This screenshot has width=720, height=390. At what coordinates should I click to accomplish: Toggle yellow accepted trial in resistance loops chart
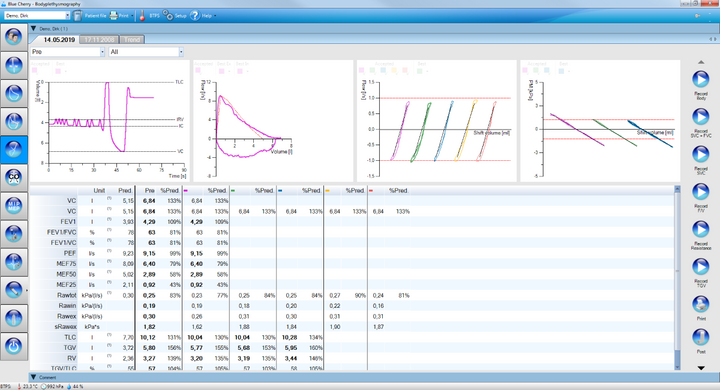pyautogui.click(x=394, y=71)
